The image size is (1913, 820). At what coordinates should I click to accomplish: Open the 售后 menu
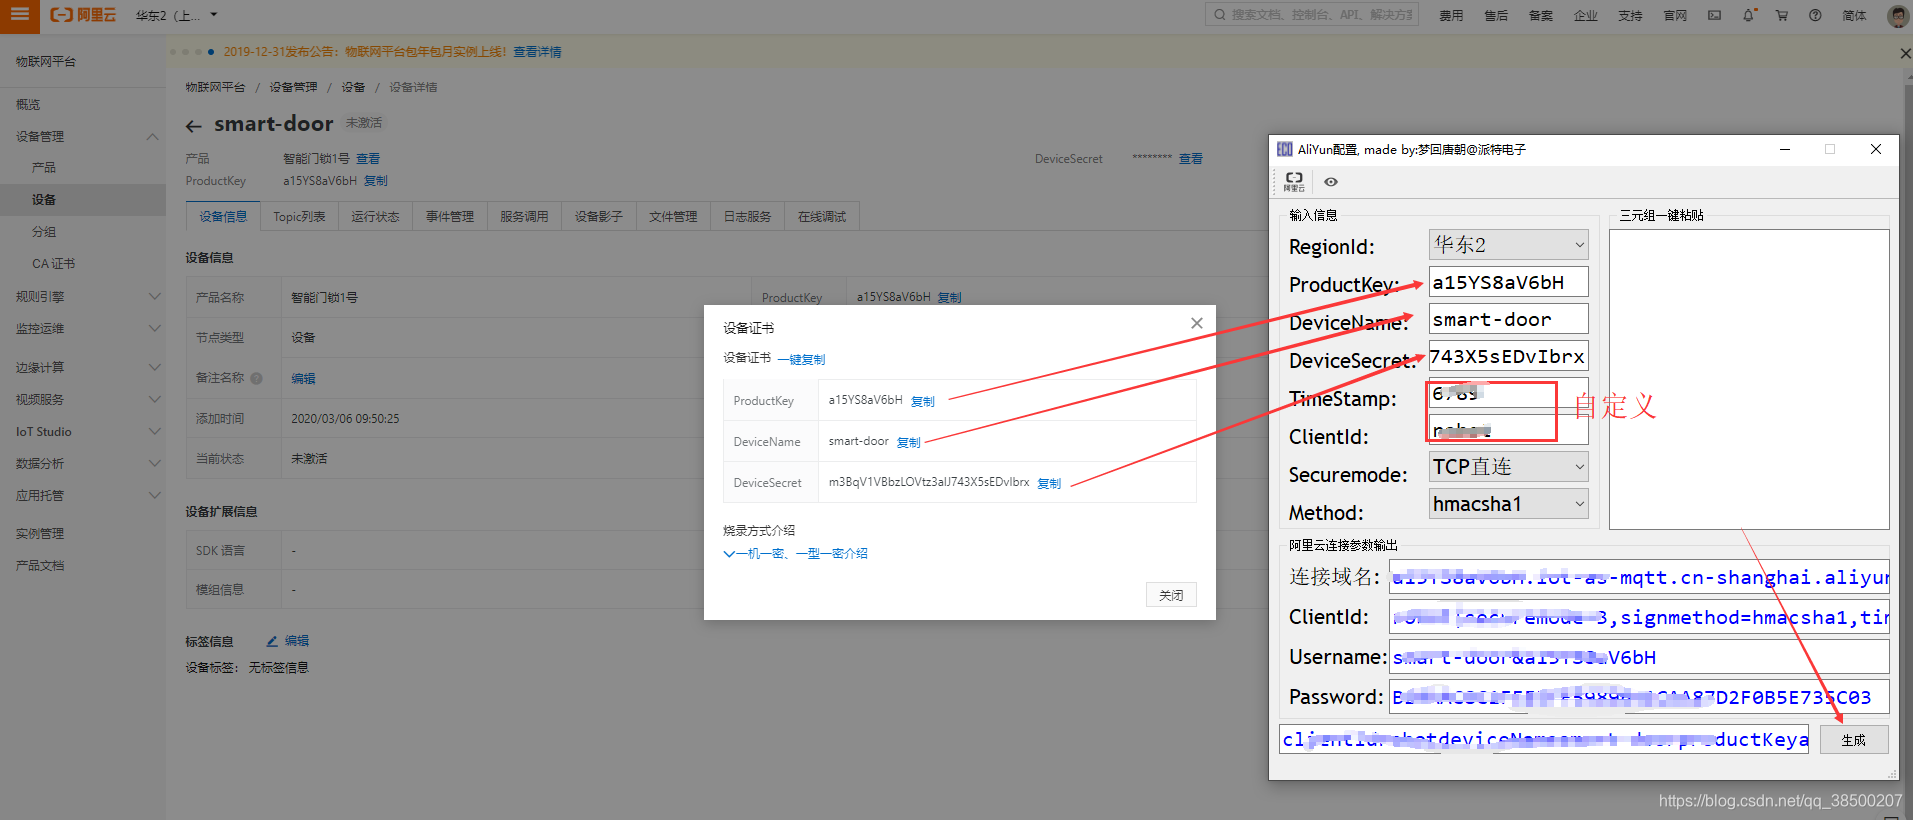tap(1496, 15)
